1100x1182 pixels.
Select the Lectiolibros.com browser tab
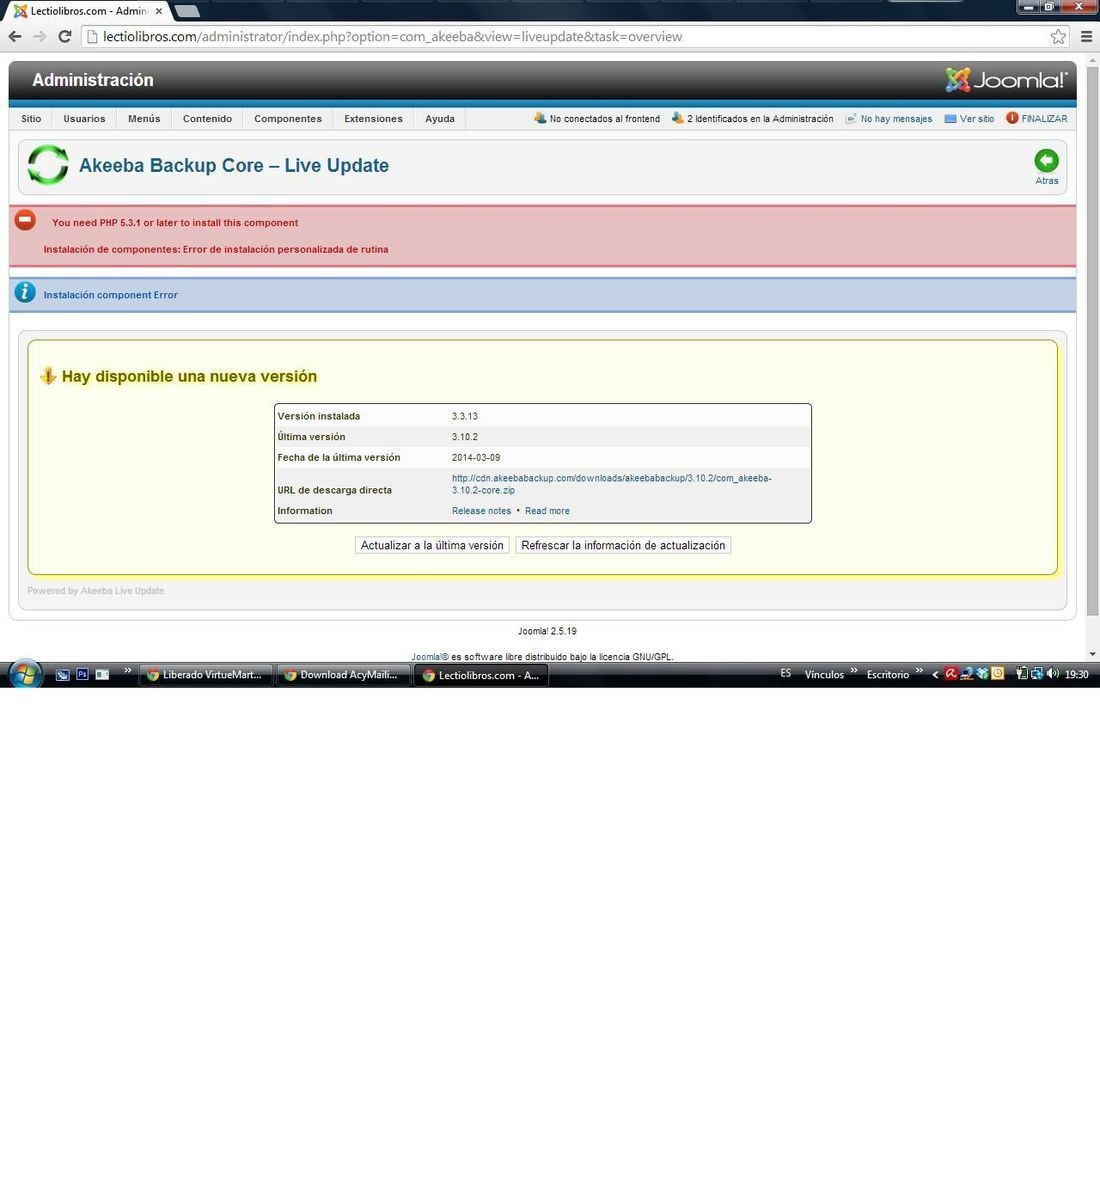coord(88,11)
